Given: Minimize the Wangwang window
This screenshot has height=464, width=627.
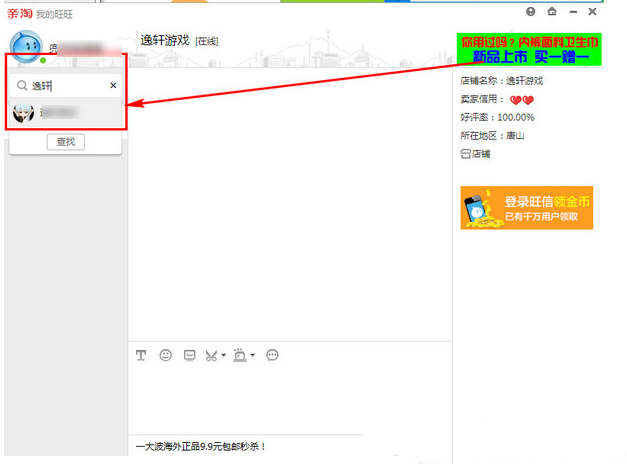Looking at the screenshot, I should click(573, 12).
